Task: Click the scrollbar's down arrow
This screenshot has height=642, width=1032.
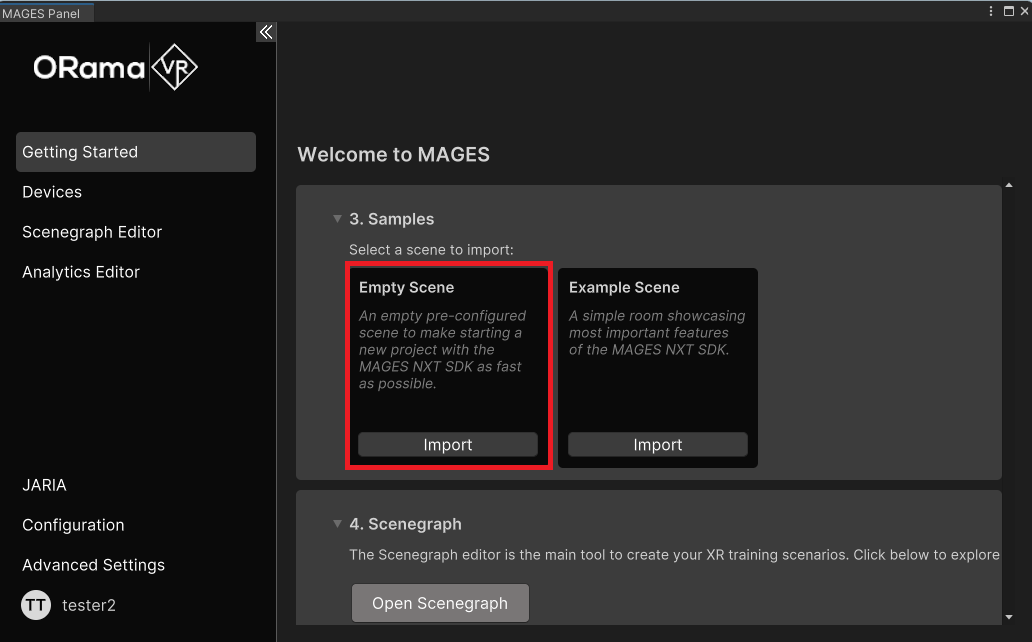Action: click(1008, 617)
